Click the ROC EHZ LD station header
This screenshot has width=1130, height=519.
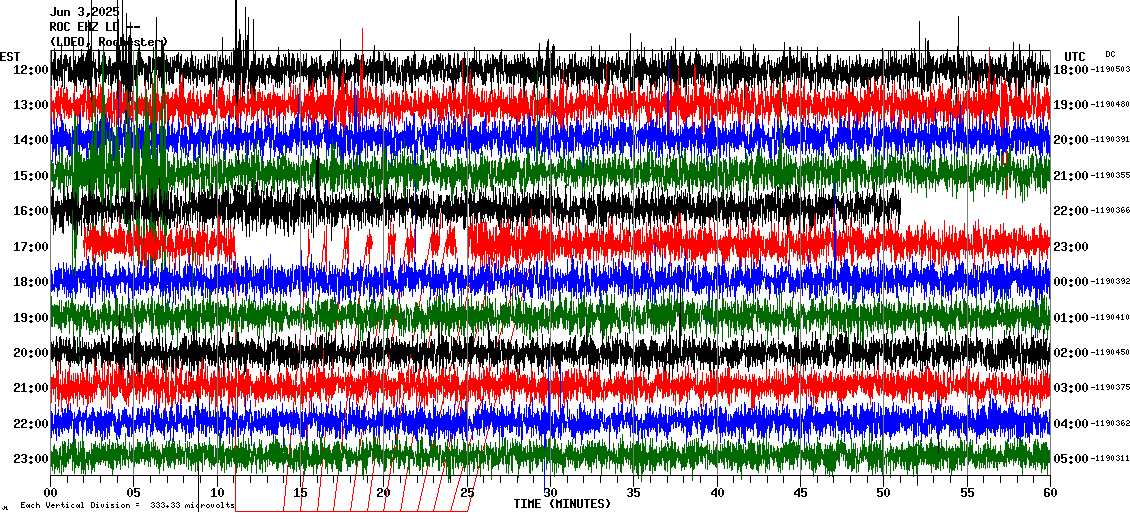click(94, 27)
